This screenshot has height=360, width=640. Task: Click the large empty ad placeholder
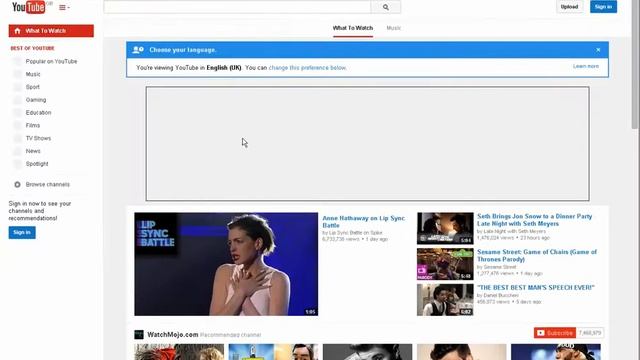pyautogui.click(x=367, y=143)
